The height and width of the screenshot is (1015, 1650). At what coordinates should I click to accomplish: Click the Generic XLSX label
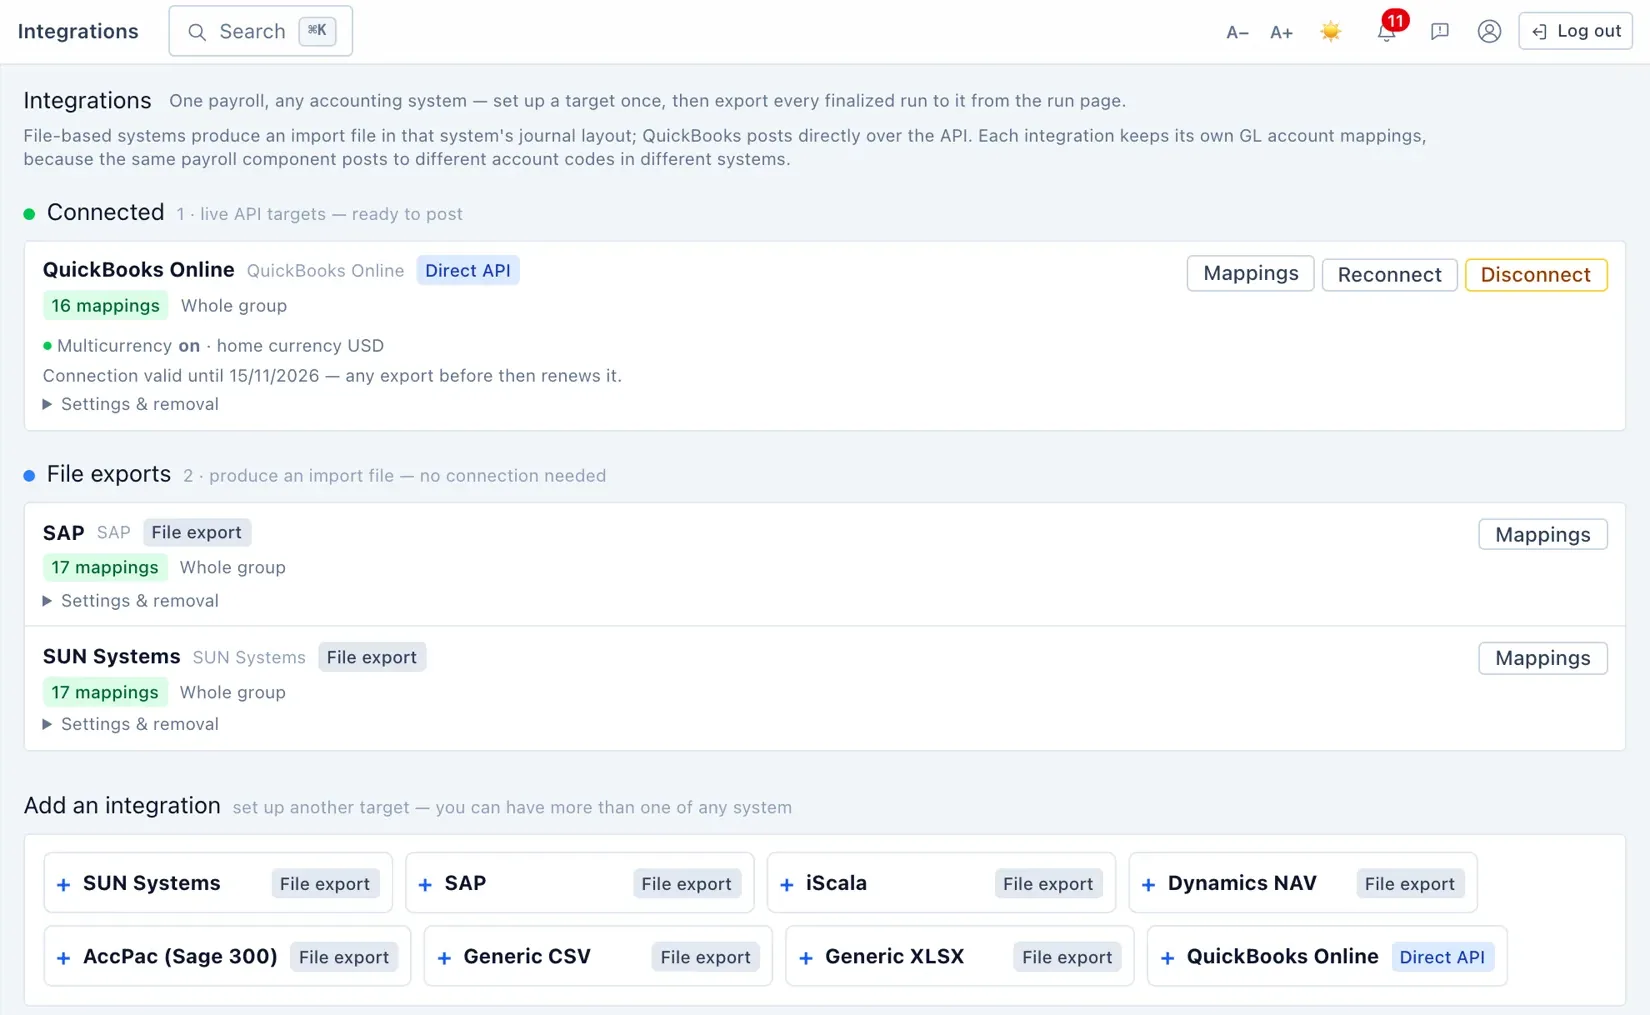(894, 956)
